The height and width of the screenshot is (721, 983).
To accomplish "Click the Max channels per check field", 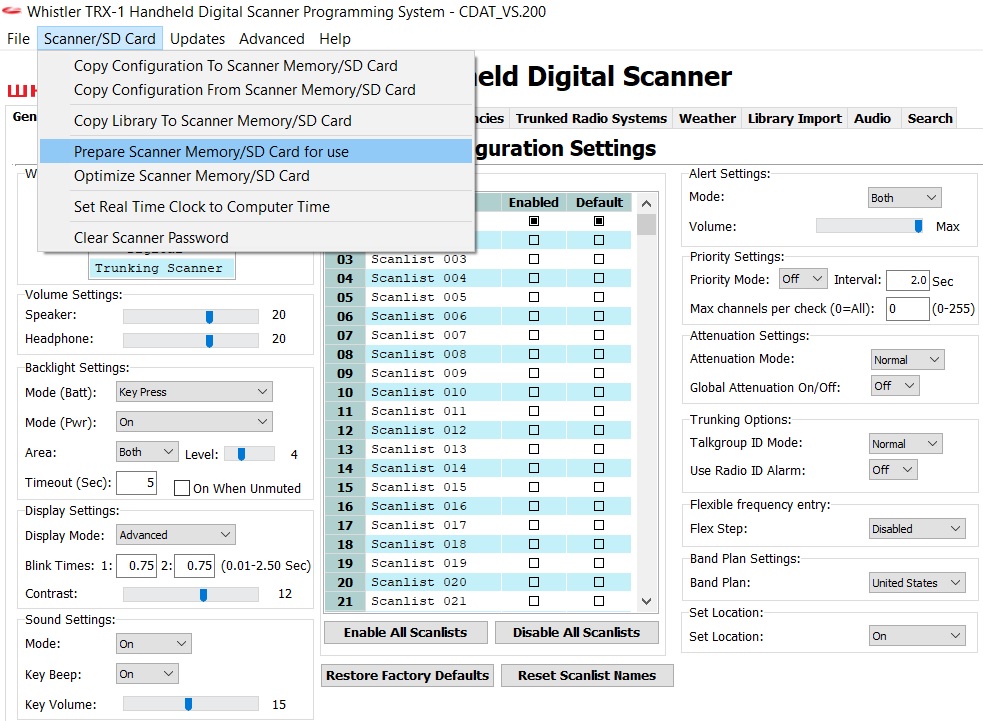I will (x=907, y=308).
